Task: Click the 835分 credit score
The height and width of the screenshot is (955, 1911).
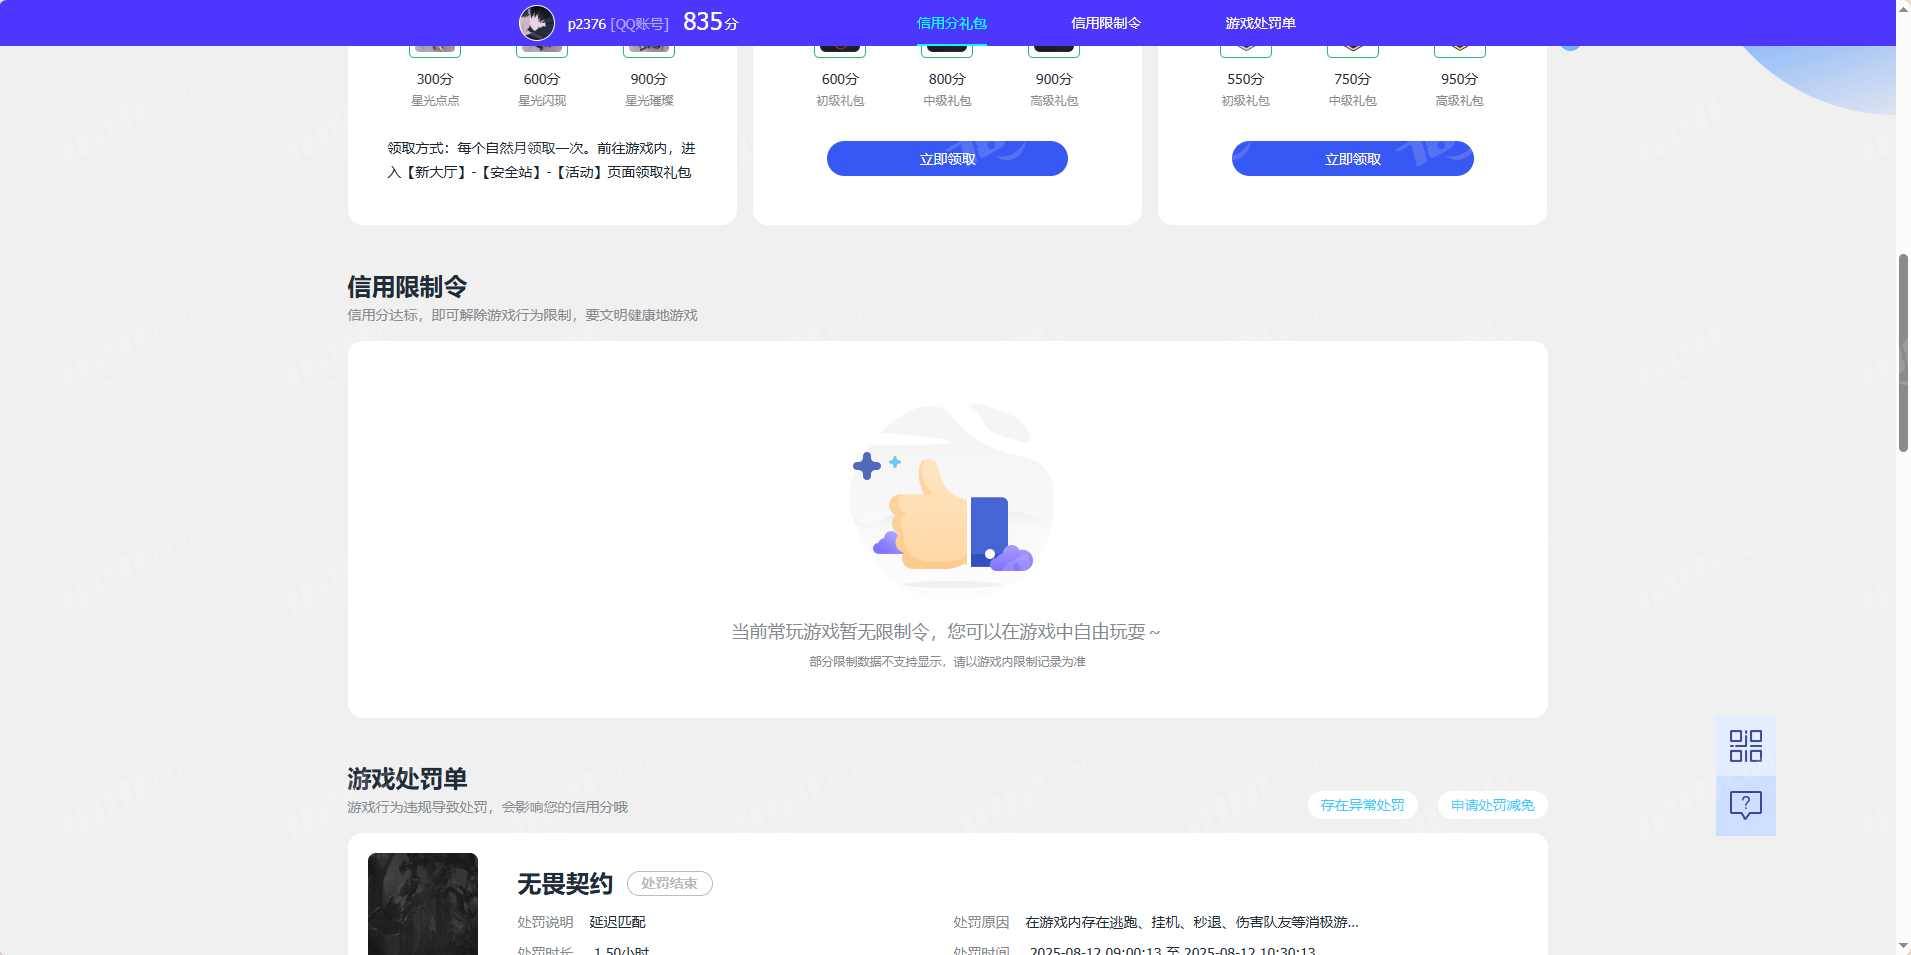Action: pyautogui.click(x=710, y=22)
